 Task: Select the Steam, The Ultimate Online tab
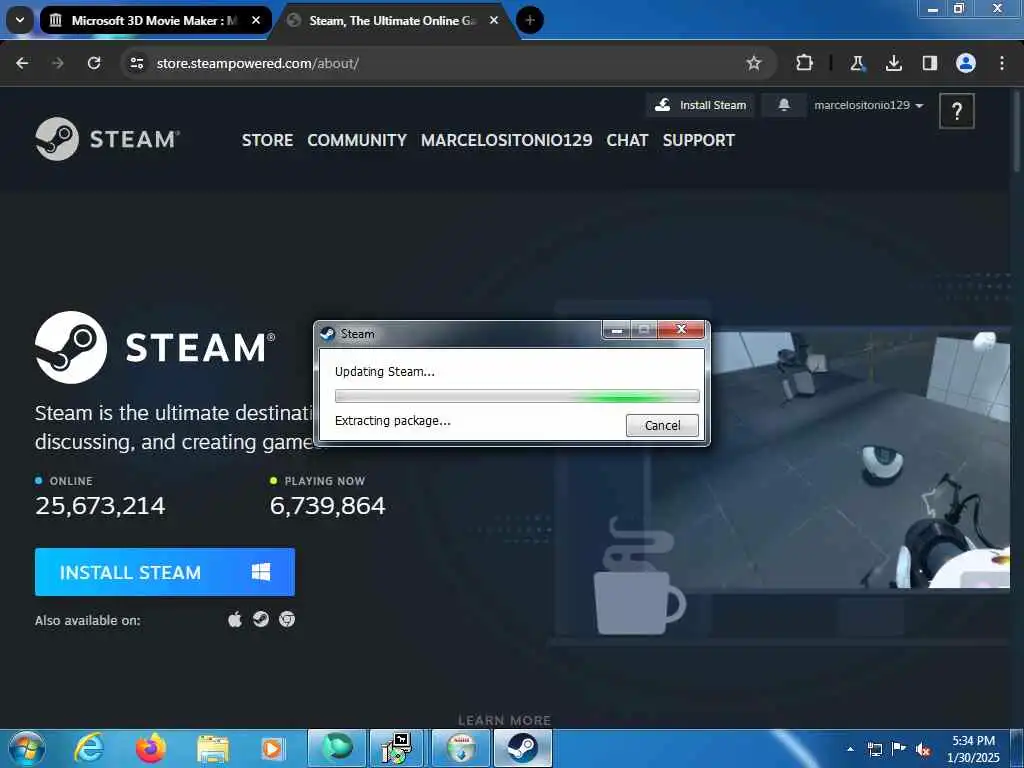394,20
